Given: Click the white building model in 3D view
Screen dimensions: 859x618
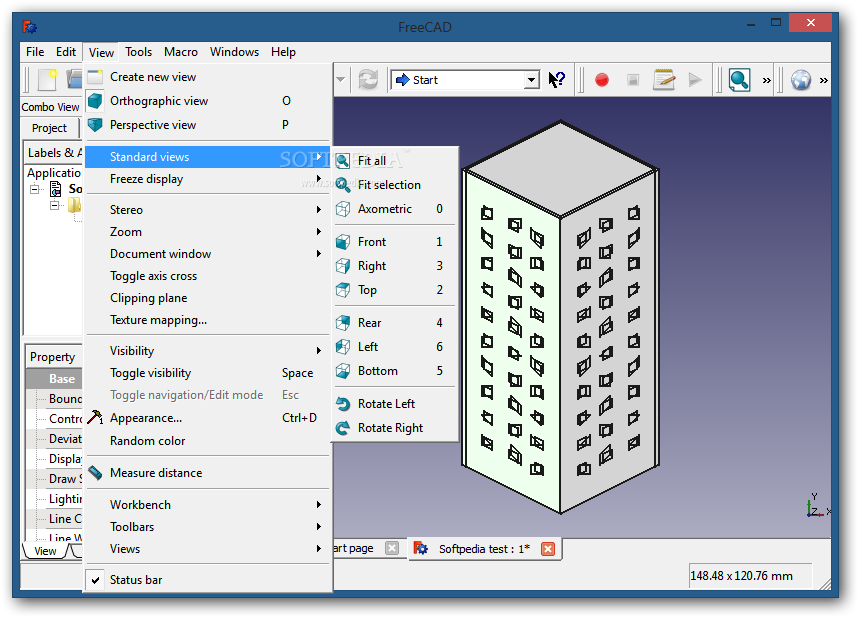Looking at the screenshot, I should pyautogui.click(x=560, y=316).
